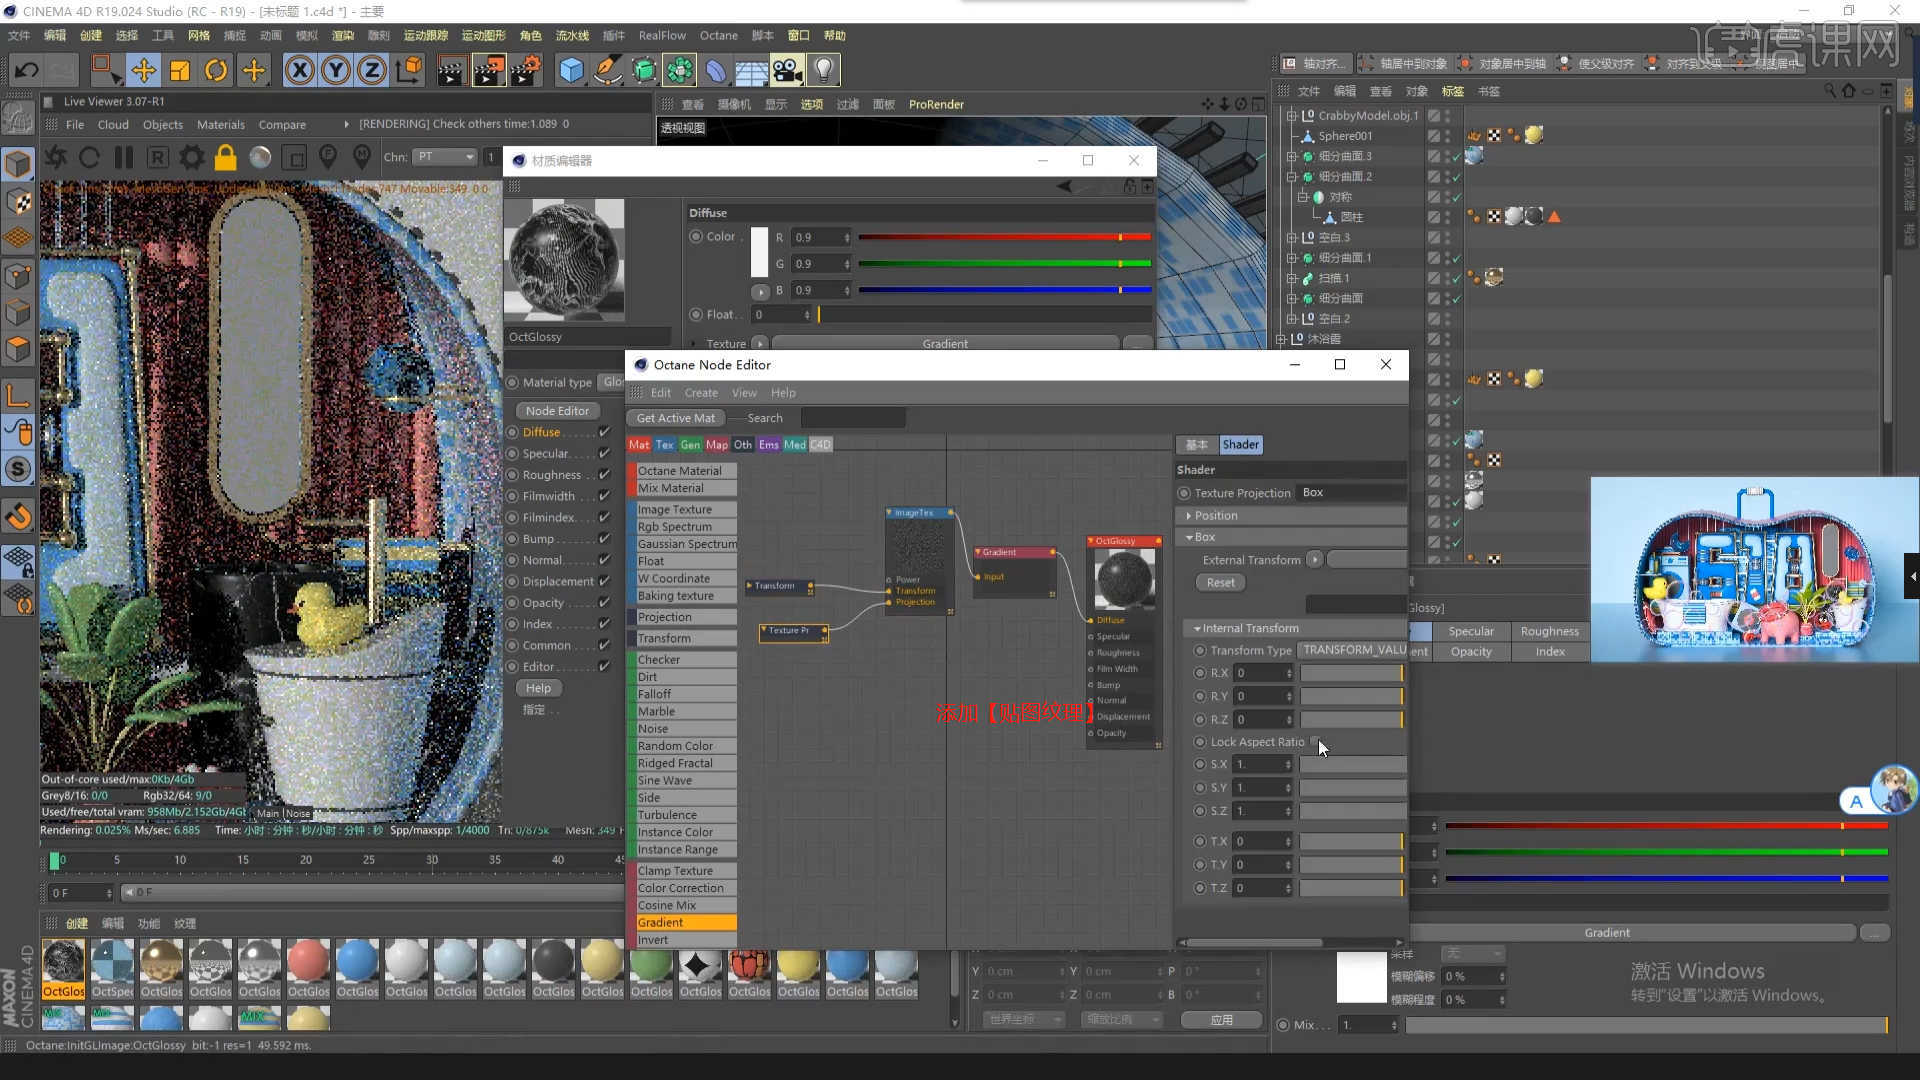Open the Chn PT dropdown
This screenshot has height=1080, width=1920.
click(x=445, y=157)
